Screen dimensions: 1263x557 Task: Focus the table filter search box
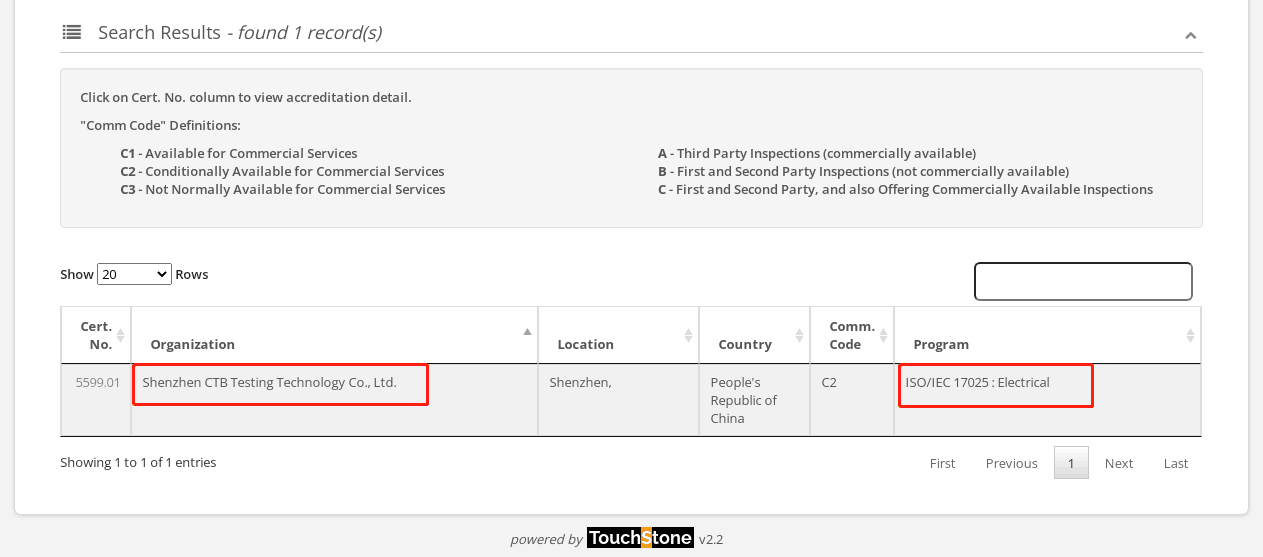coord(1083,281)
